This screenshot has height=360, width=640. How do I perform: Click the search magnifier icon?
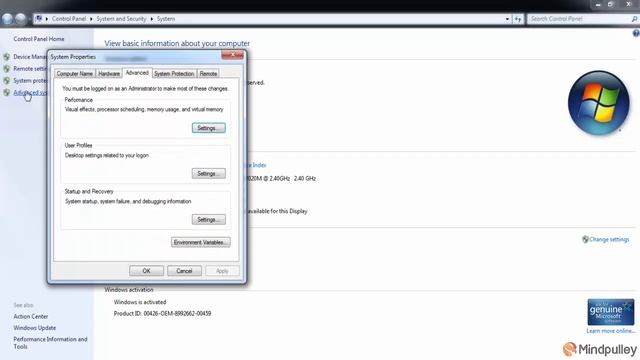coord(635,19)
